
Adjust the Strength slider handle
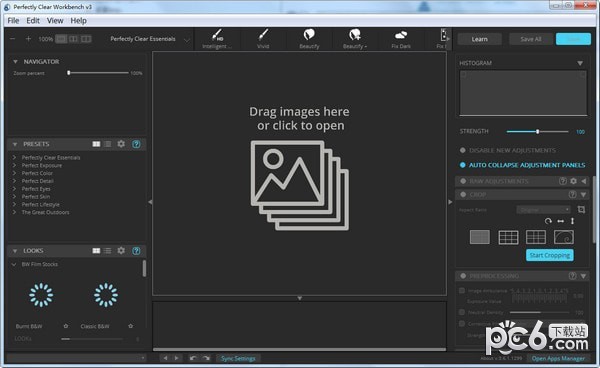[538, 132]
